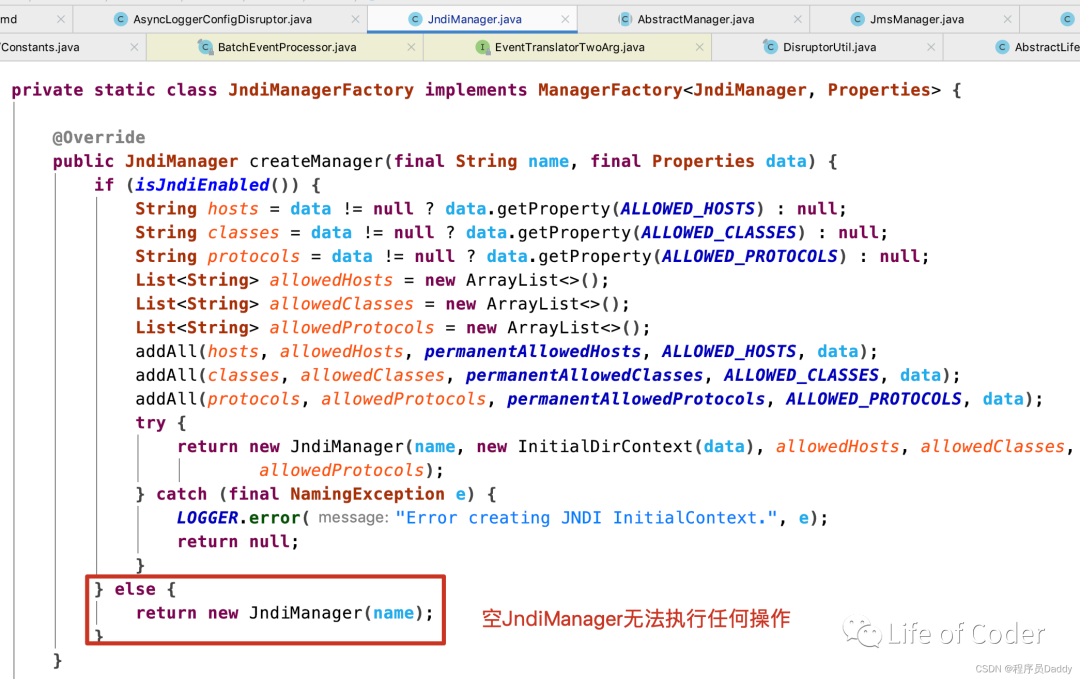Click the interface icon on EventTranslatorTwoArg.java tab
1080x679 pixels.
coord(483,47)
